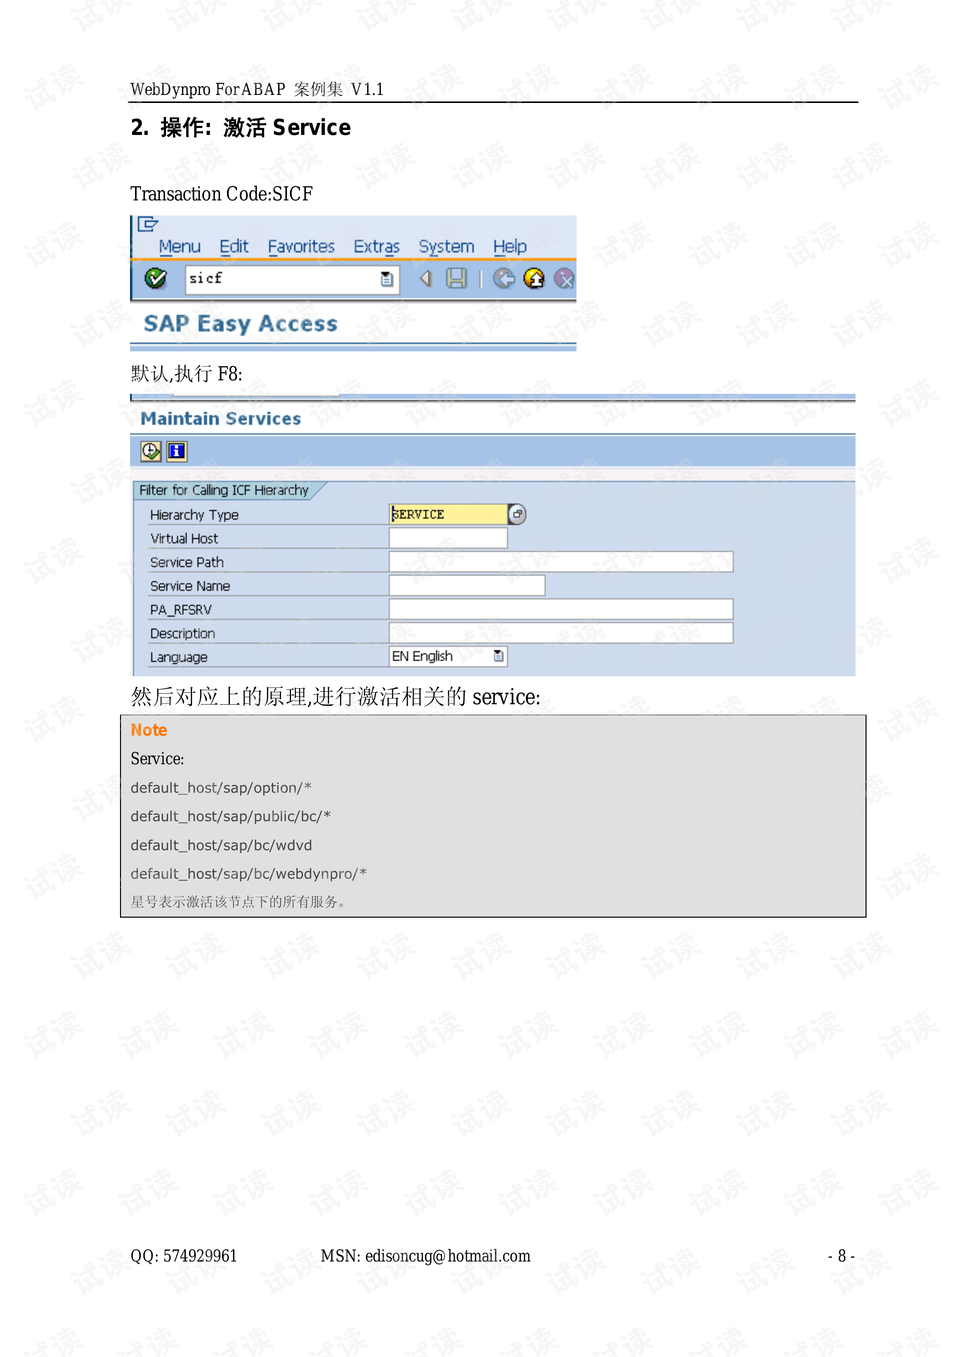Click the Description label
The image size is (960, 1357).
[x=182, y=634]
